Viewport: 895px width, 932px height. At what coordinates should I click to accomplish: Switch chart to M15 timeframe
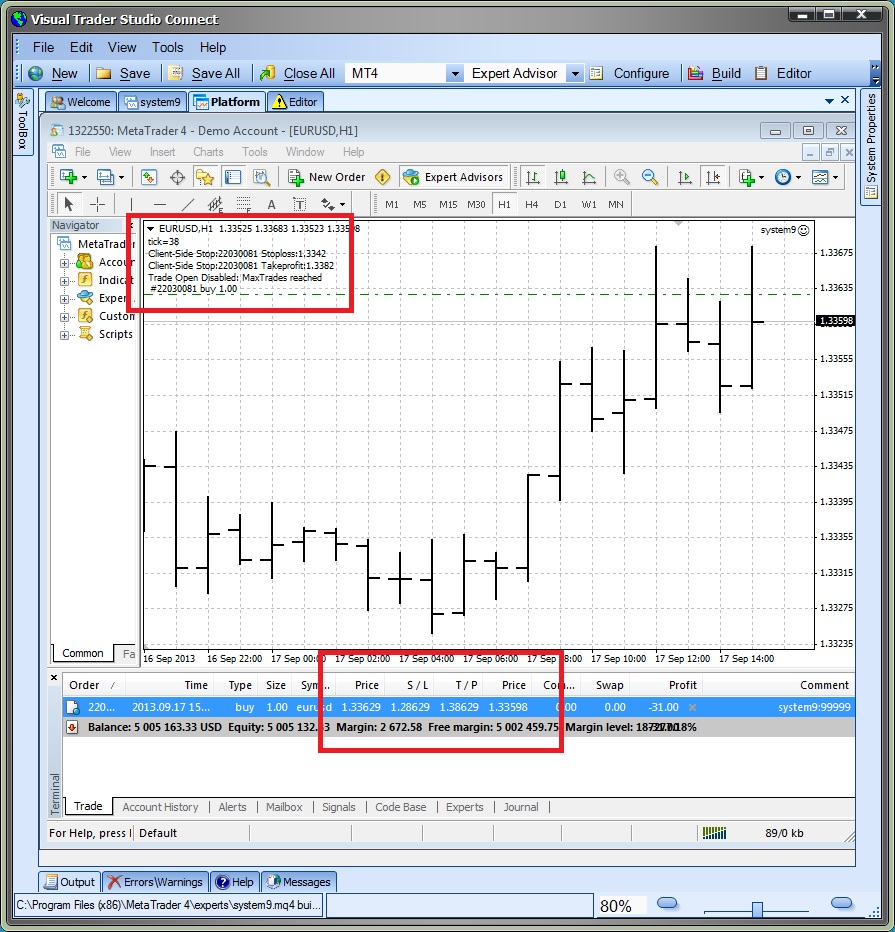[448, 204]
